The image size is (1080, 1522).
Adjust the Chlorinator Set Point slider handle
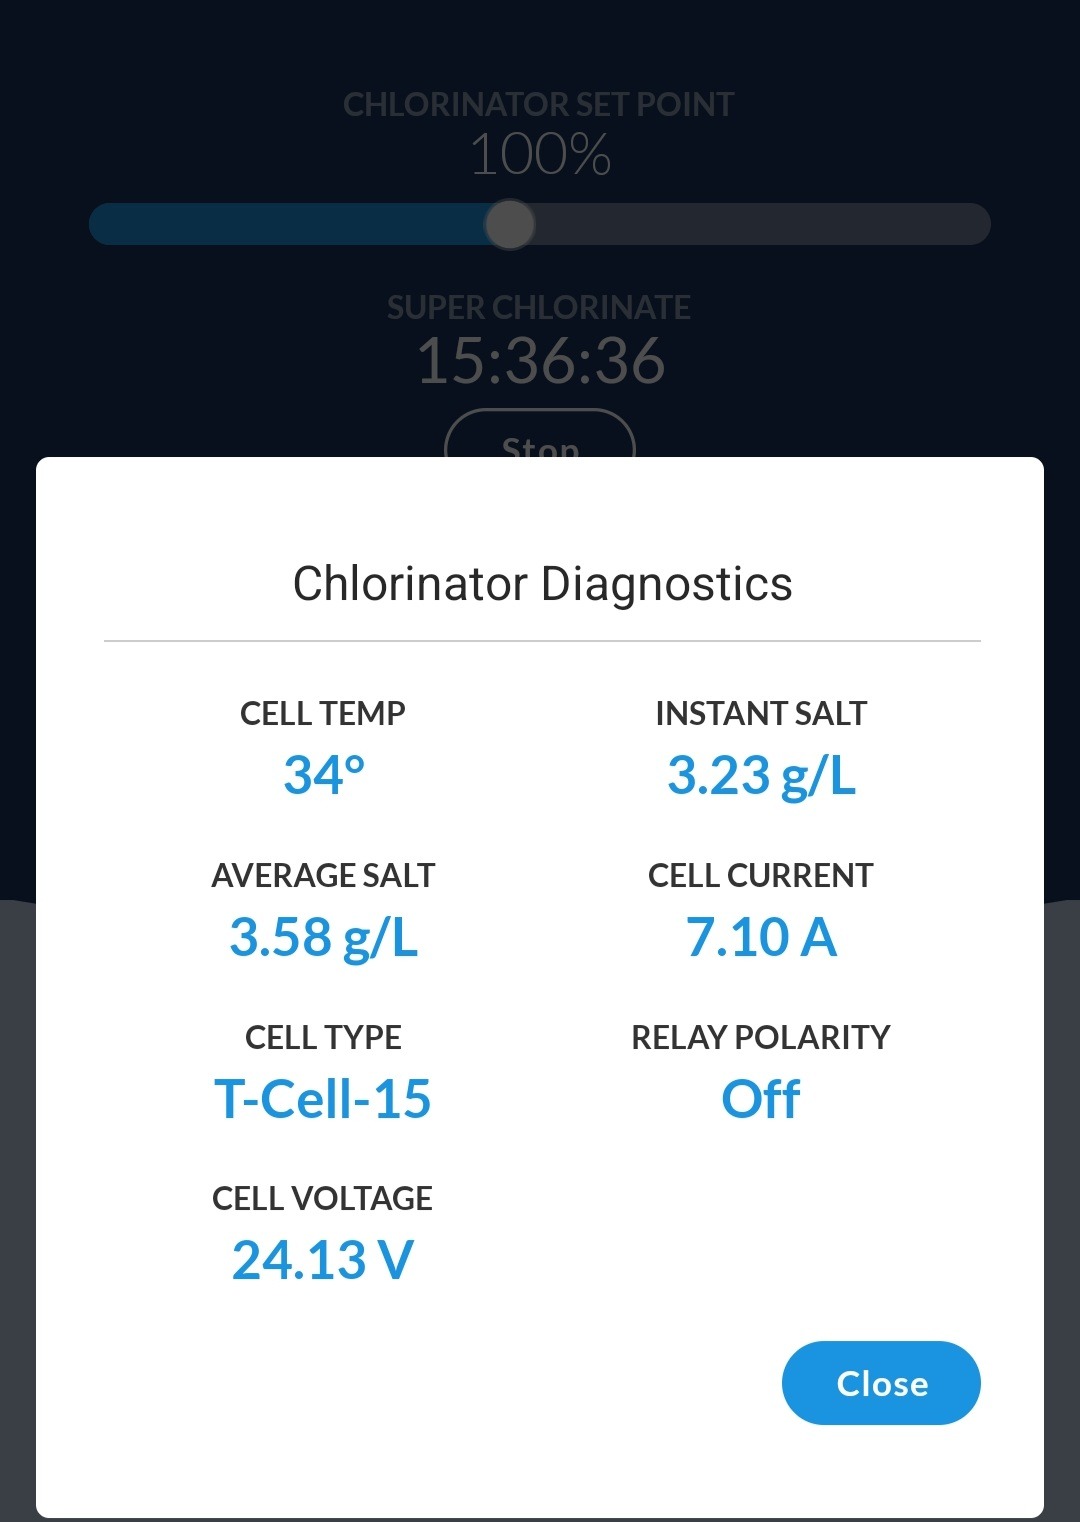[510, 224]
